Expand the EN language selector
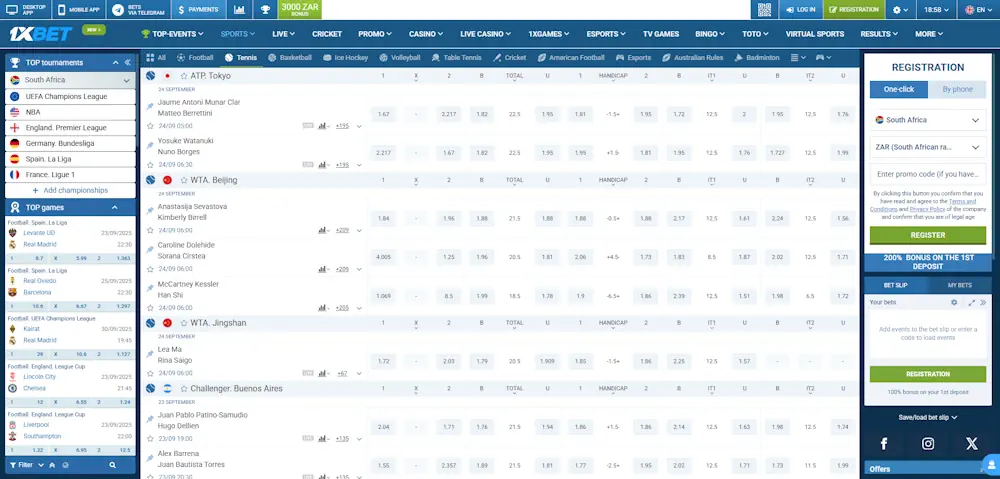Image resolution: width=1000 pixels, height=479 pixels. [x=974, y=9]
